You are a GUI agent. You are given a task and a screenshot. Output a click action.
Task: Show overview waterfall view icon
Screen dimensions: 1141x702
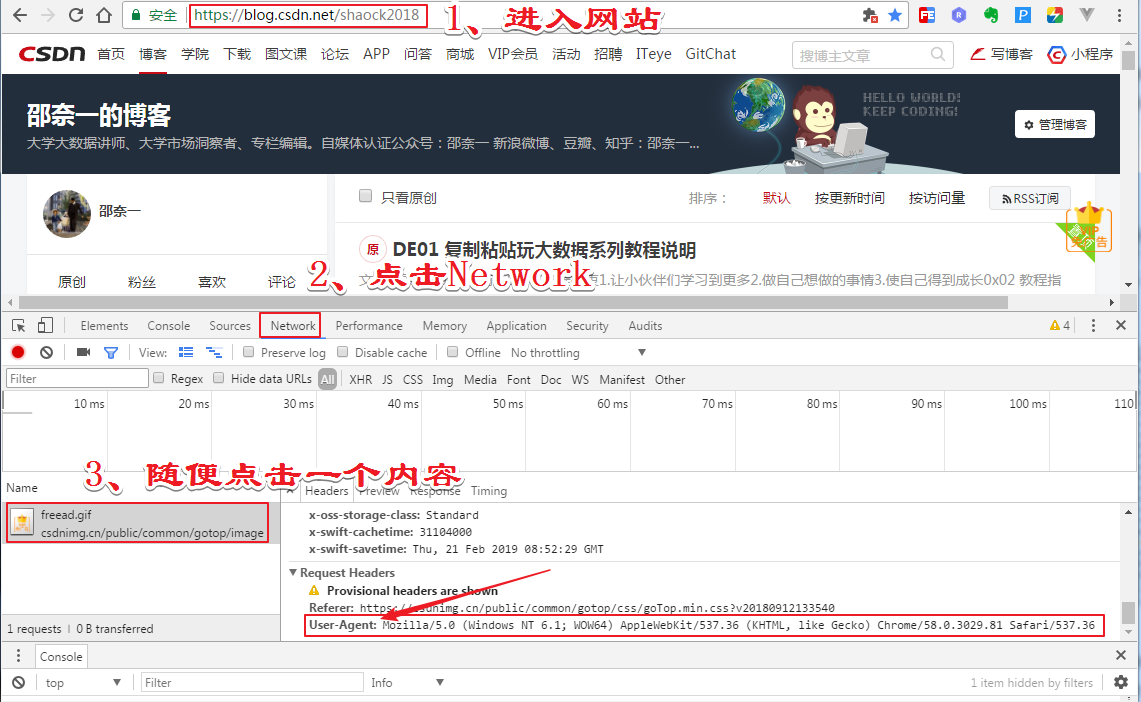click(x=214, y=353)
